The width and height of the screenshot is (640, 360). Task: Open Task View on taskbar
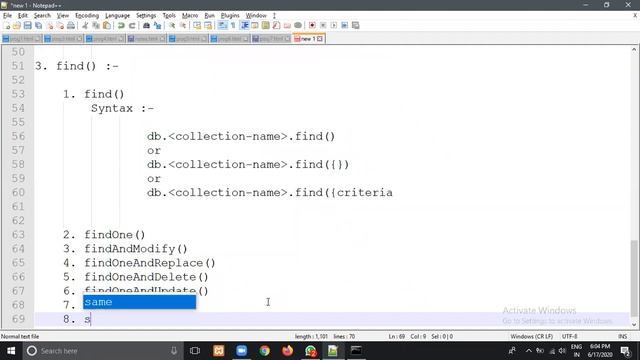coord(195,351)
